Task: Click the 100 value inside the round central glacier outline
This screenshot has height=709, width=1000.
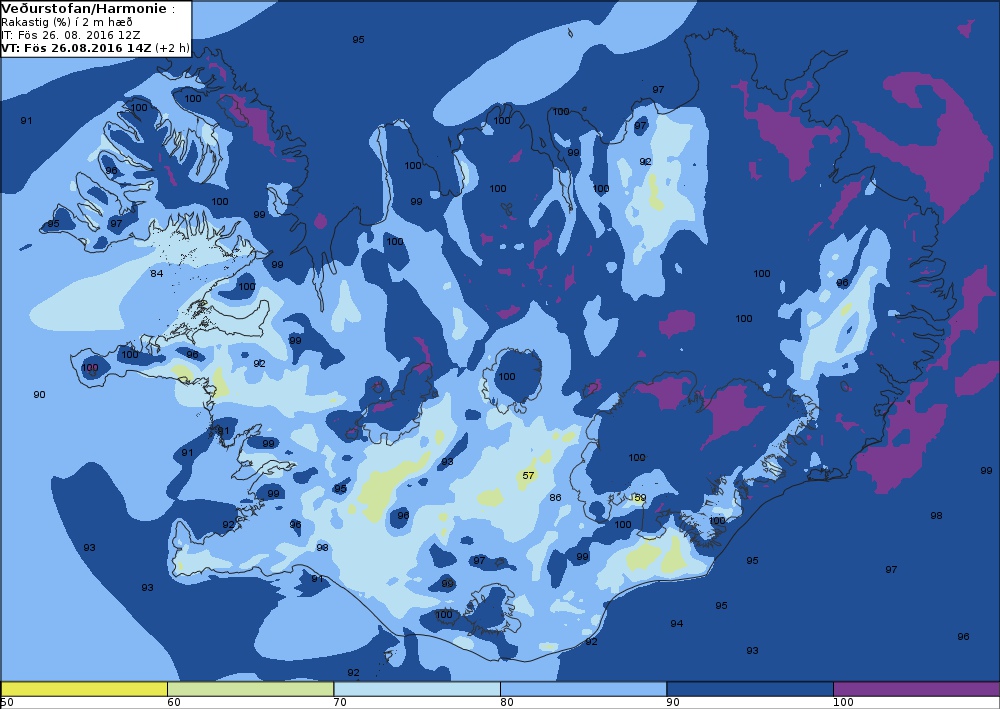Action: pos(507,377)
